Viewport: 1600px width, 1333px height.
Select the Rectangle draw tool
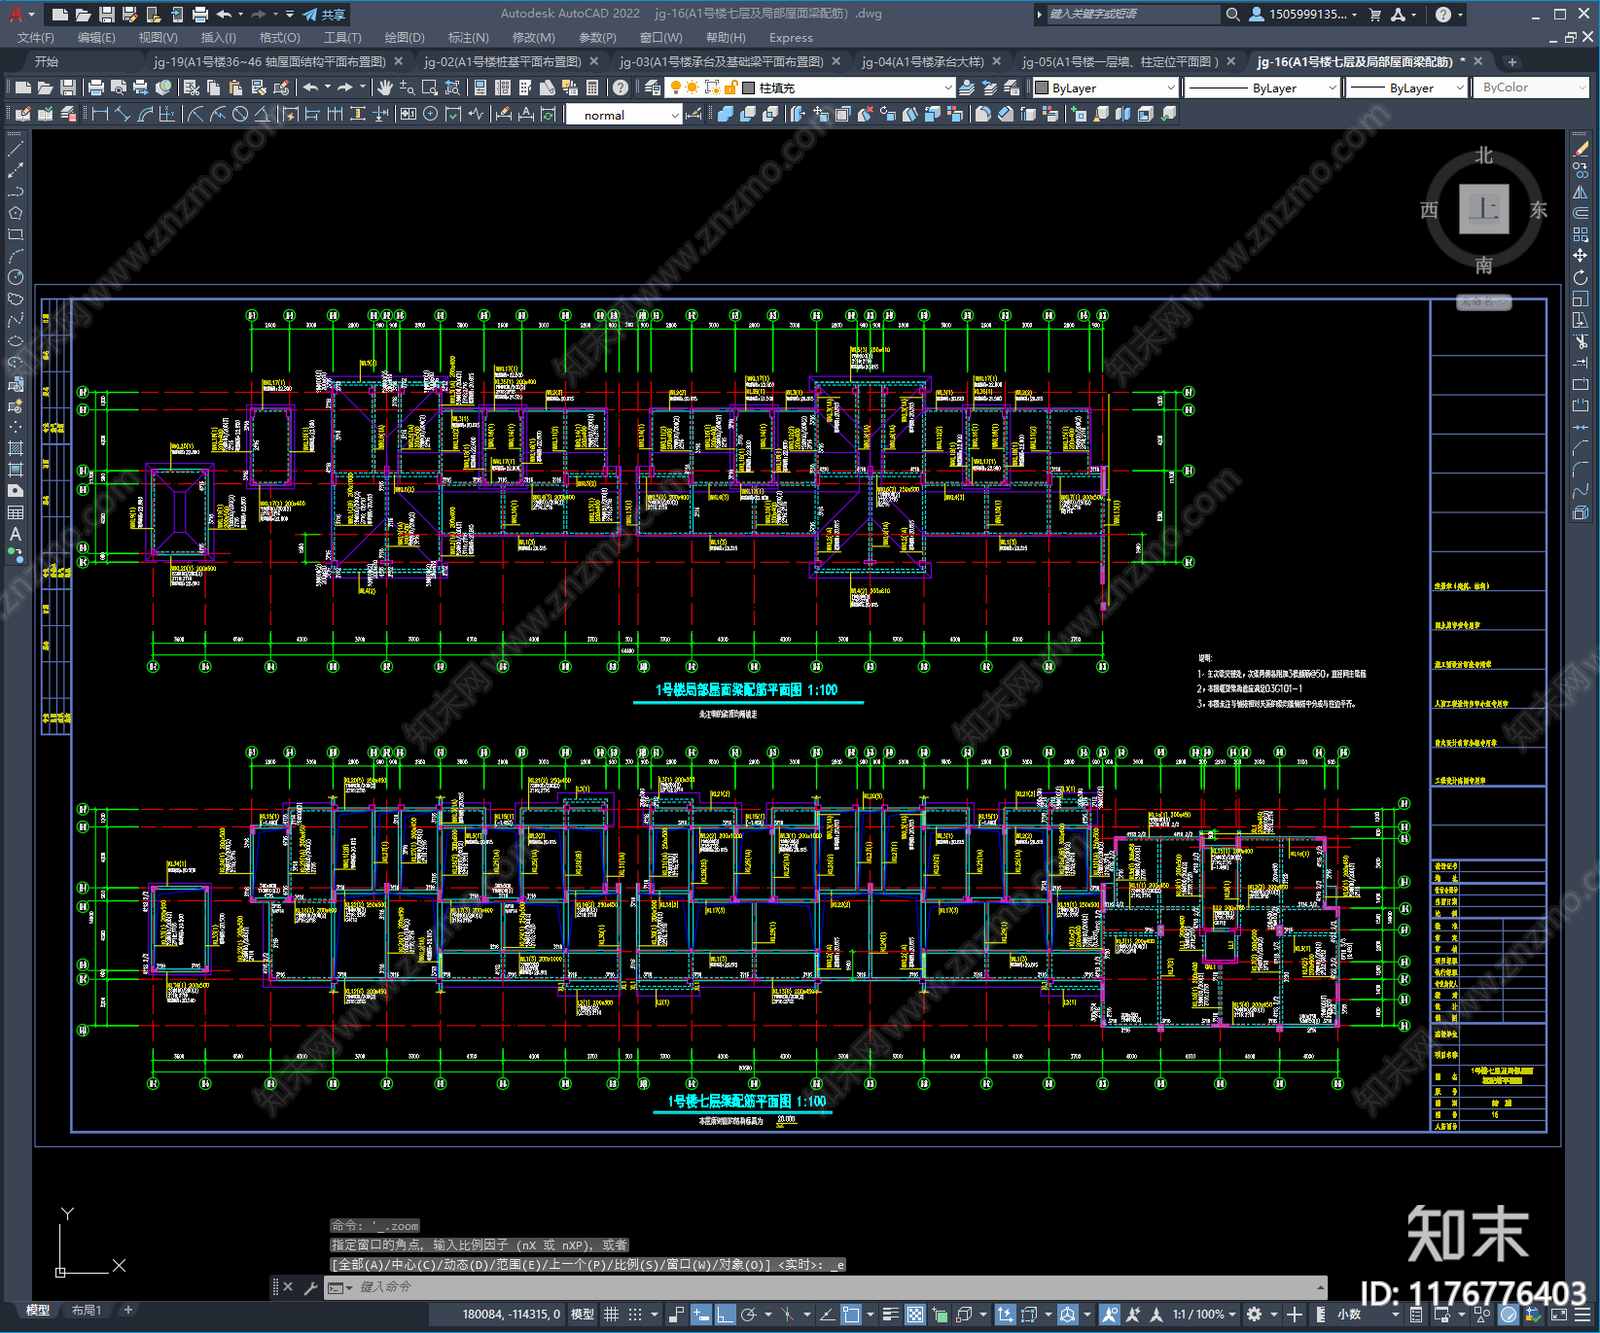point(15,235)
